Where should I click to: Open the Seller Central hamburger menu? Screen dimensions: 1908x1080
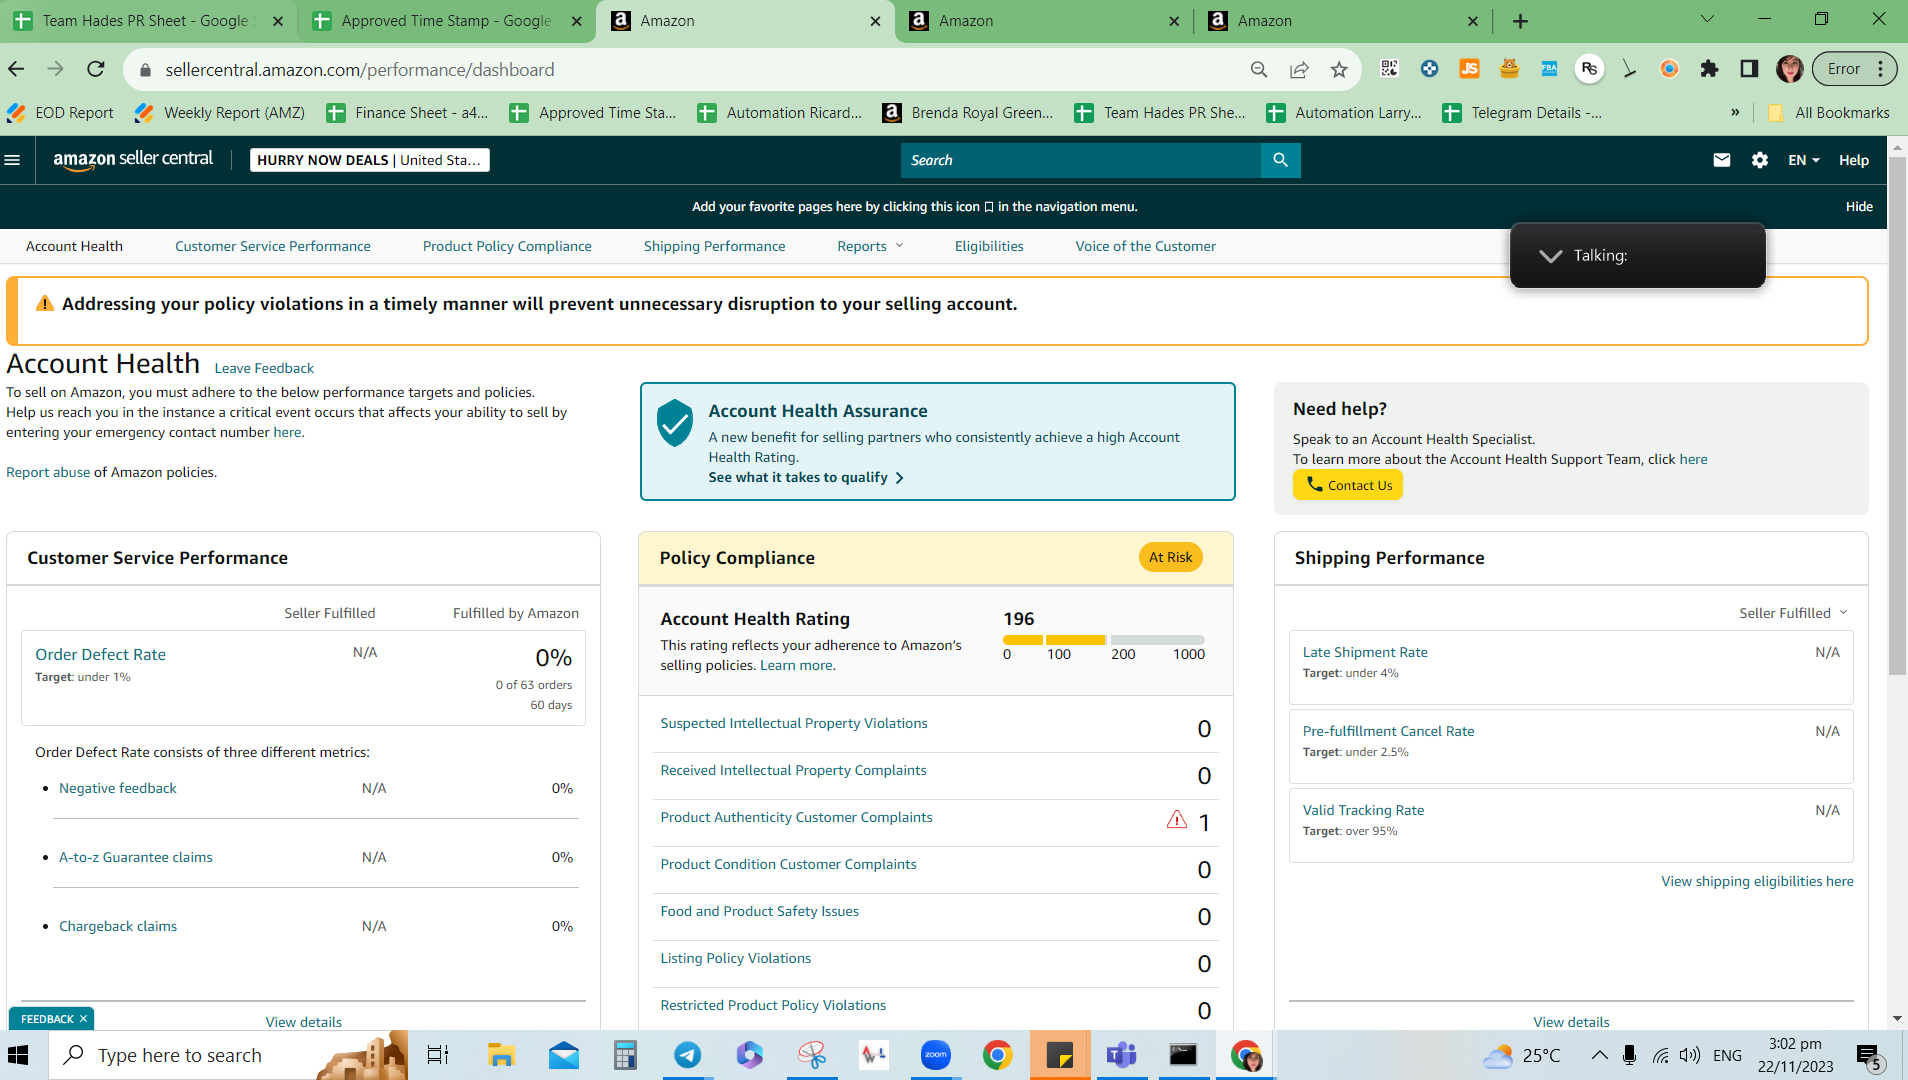(13, 160)
